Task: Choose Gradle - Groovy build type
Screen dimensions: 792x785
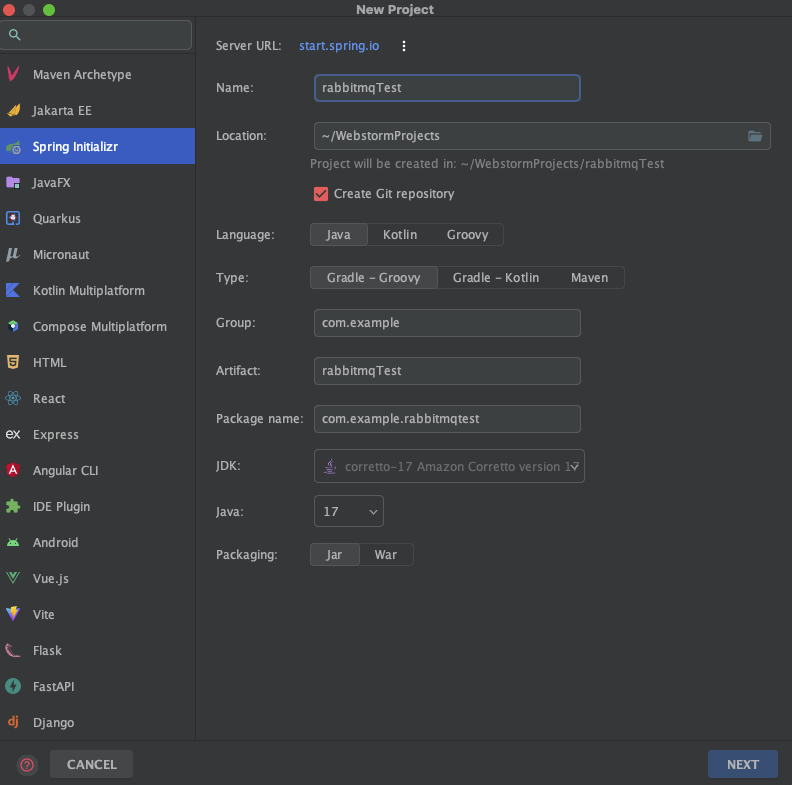Action: point(374,278)
